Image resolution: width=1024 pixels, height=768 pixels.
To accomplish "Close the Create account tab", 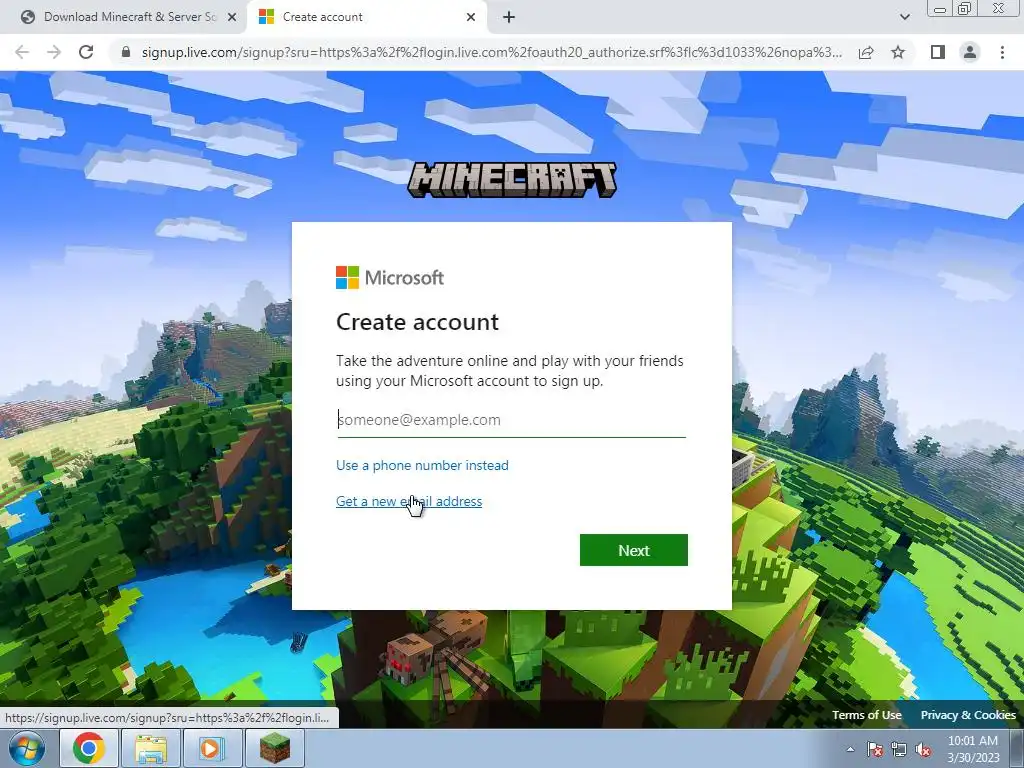I will coord(471,17).
